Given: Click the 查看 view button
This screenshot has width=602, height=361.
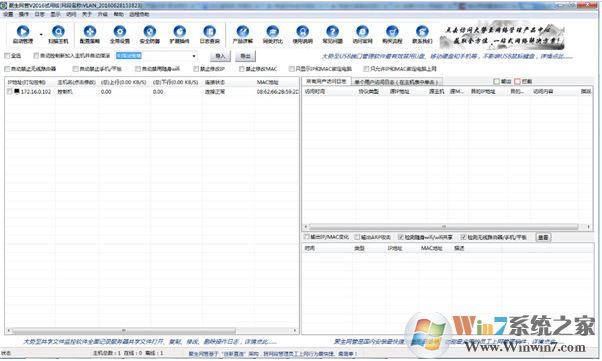Looking at the screenshot, I should click(543, 237).
